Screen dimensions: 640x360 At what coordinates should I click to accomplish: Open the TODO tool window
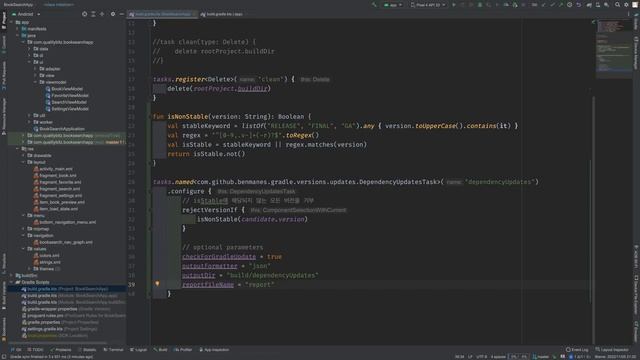click(35, 350)
